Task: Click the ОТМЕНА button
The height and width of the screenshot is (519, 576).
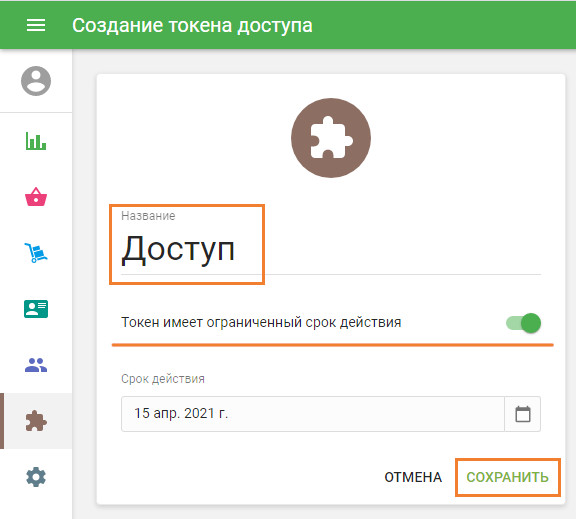Action: pyautogui.click(x=413, y=477)
